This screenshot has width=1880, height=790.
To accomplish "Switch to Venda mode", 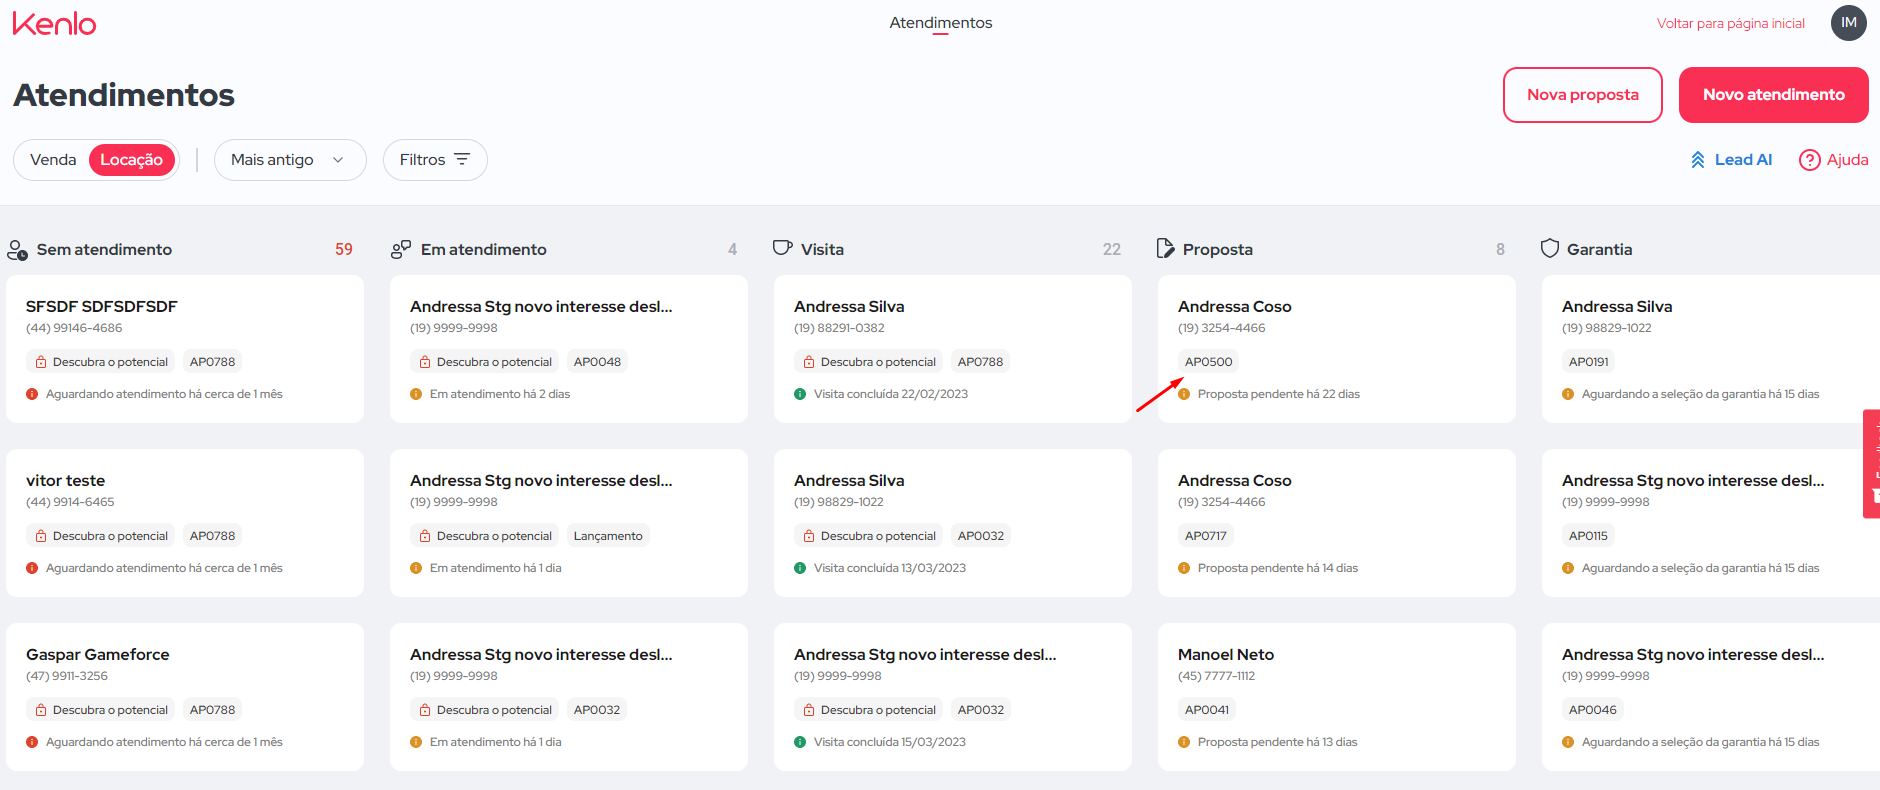I will pos(53,160).
